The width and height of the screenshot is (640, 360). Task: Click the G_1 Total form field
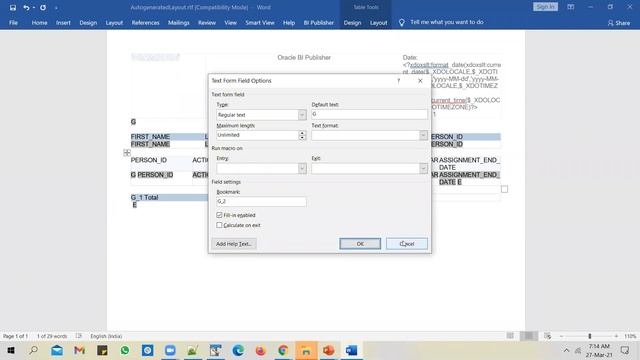(144, 198)
